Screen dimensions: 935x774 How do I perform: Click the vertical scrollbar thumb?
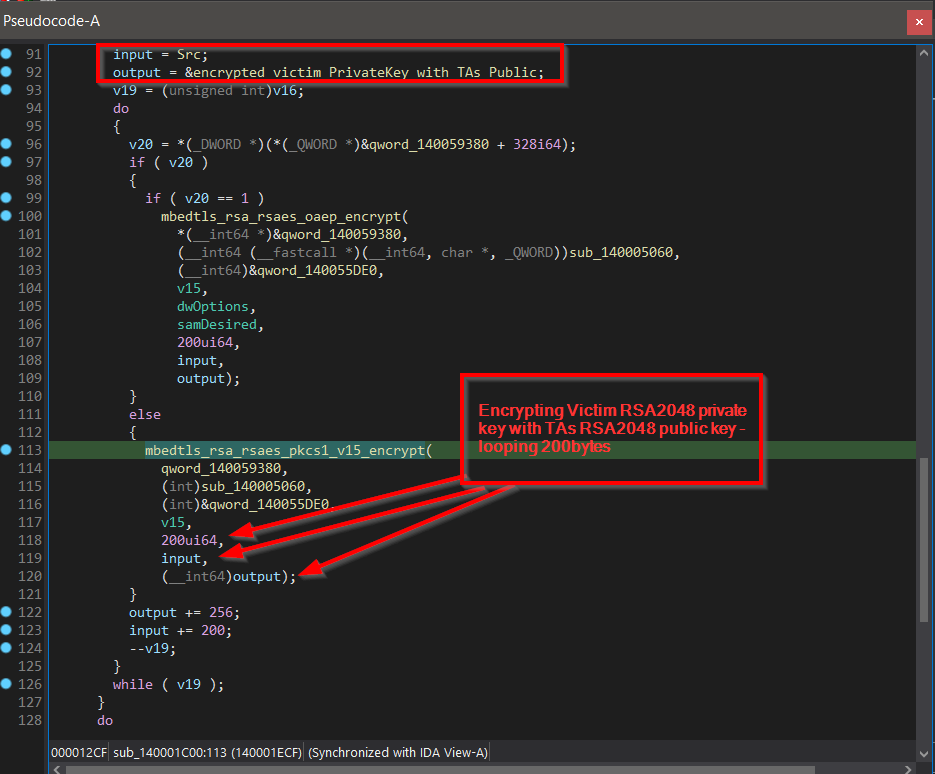click(x=924, y=540)
